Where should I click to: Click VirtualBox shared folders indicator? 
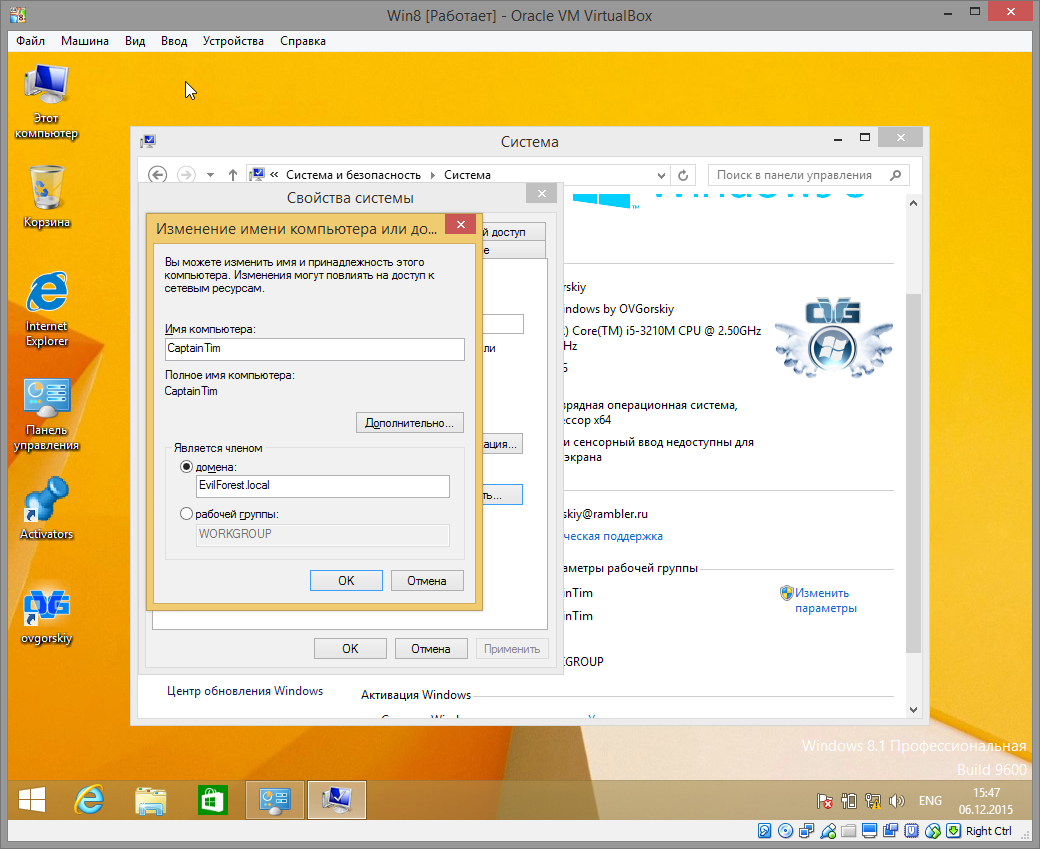coord(848,831)
